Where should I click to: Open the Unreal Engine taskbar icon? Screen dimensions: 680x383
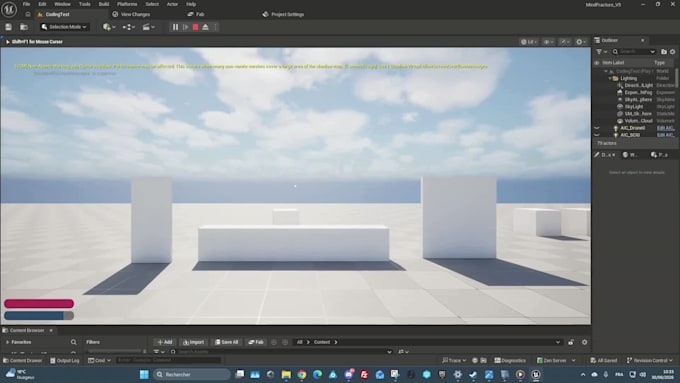536,374
